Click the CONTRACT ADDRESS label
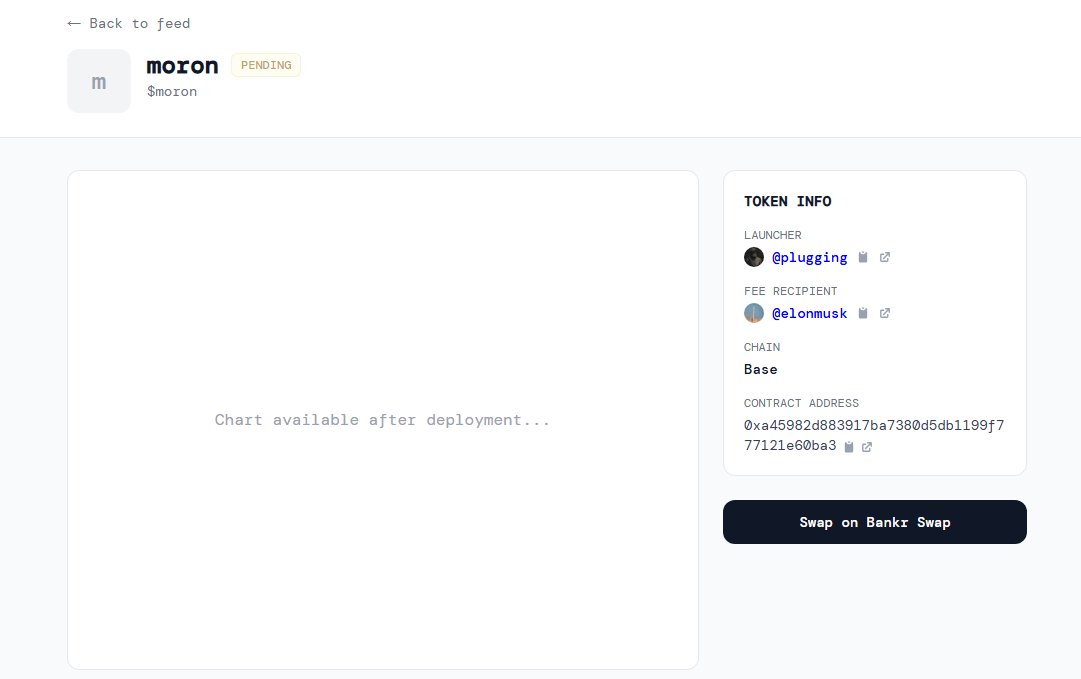Image resolution: width=1081 pixels, height=679 pixels. coord(801,403)
